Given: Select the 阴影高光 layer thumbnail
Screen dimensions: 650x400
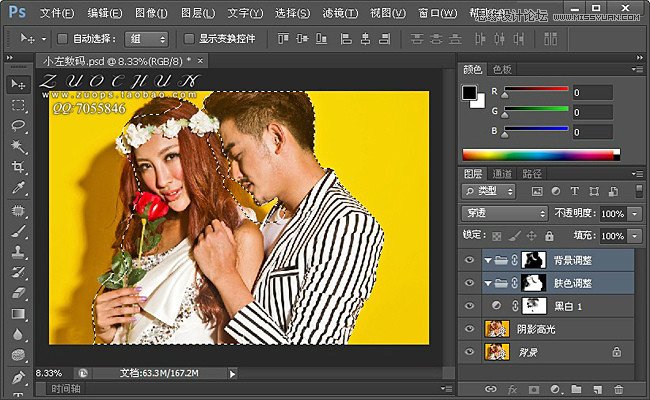Looking at the screenshot, I should [497, 329].
